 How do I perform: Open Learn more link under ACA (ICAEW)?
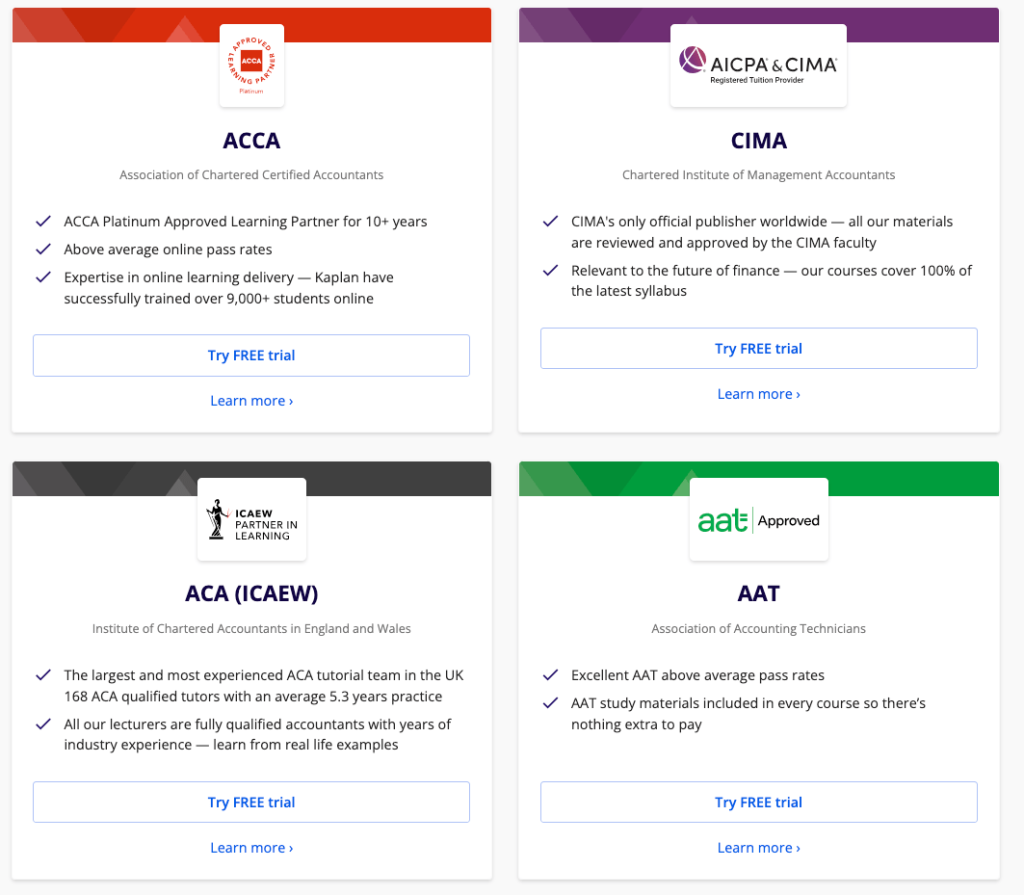coord(251,847)
